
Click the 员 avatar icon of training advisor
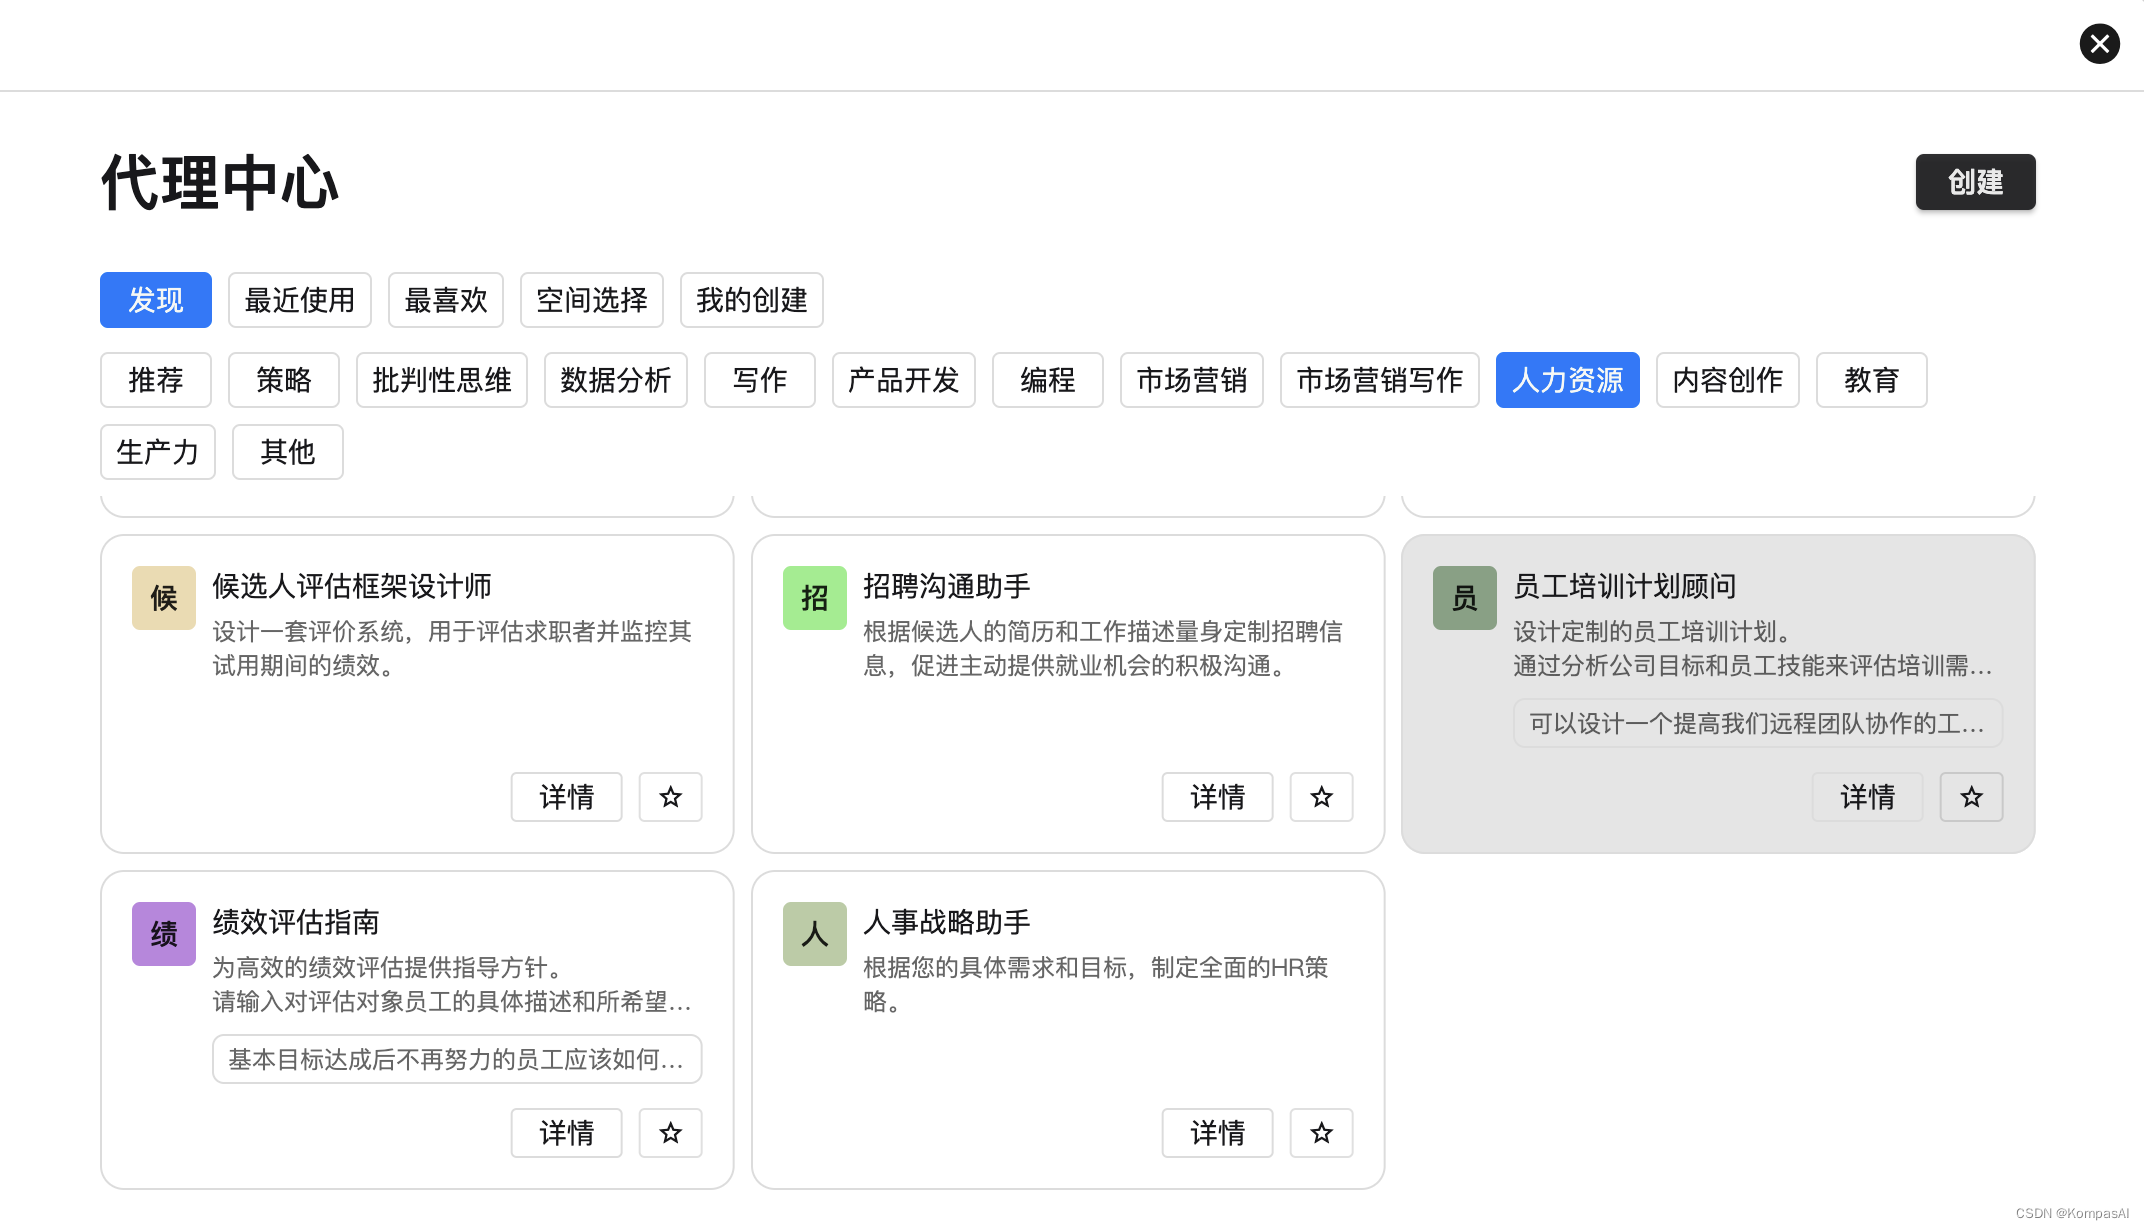click(1464, 598)
